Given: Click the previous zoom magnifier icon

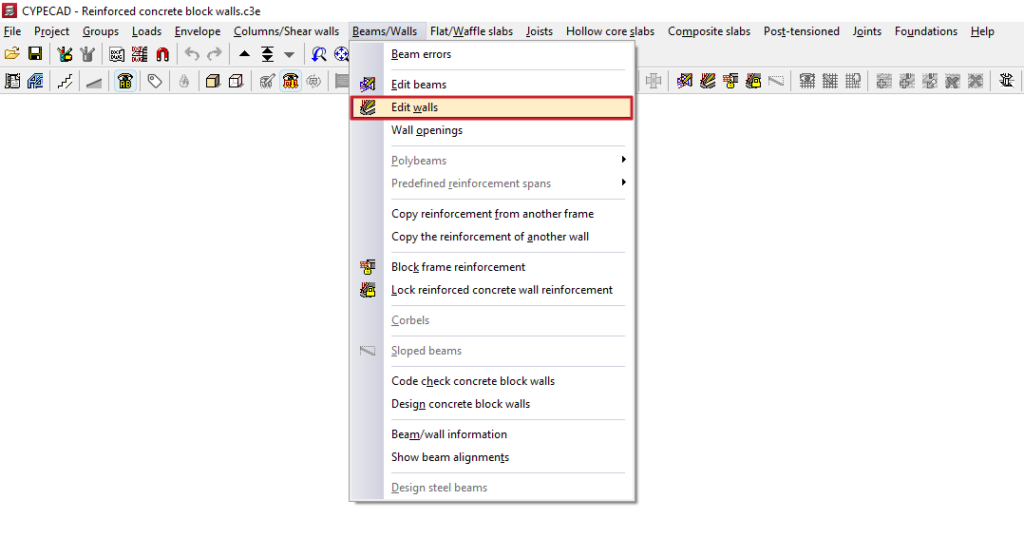Looking at the screenshot, I should (x=319, y=54).
